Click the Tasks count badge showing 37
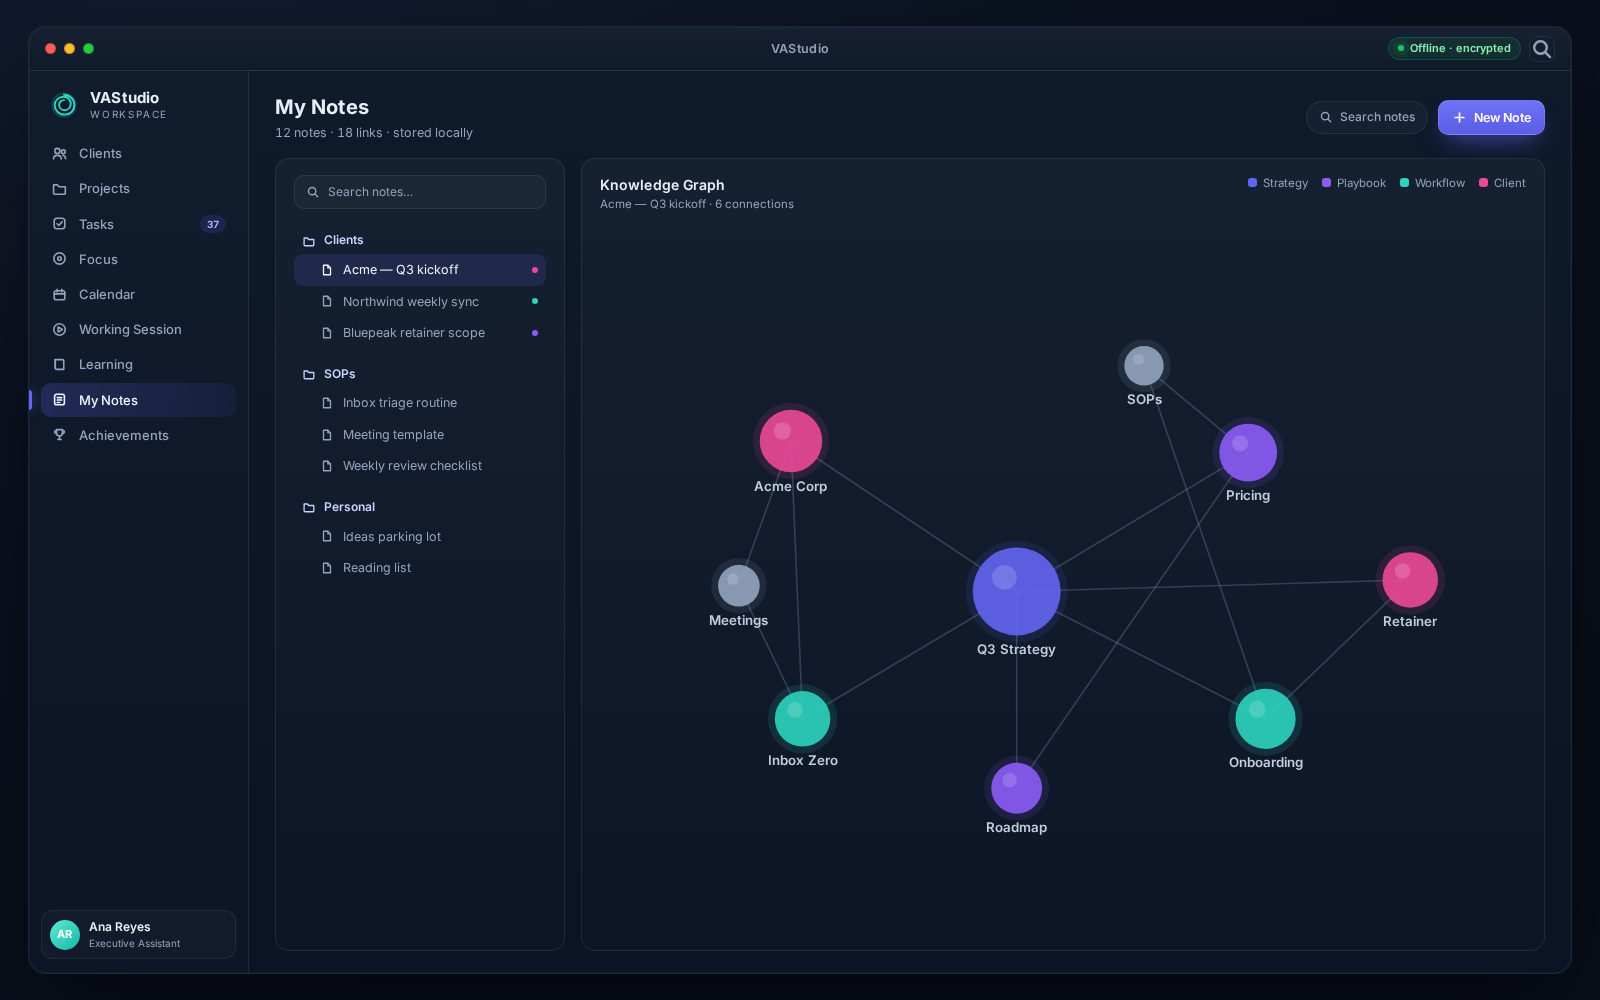 pos(213,224)
